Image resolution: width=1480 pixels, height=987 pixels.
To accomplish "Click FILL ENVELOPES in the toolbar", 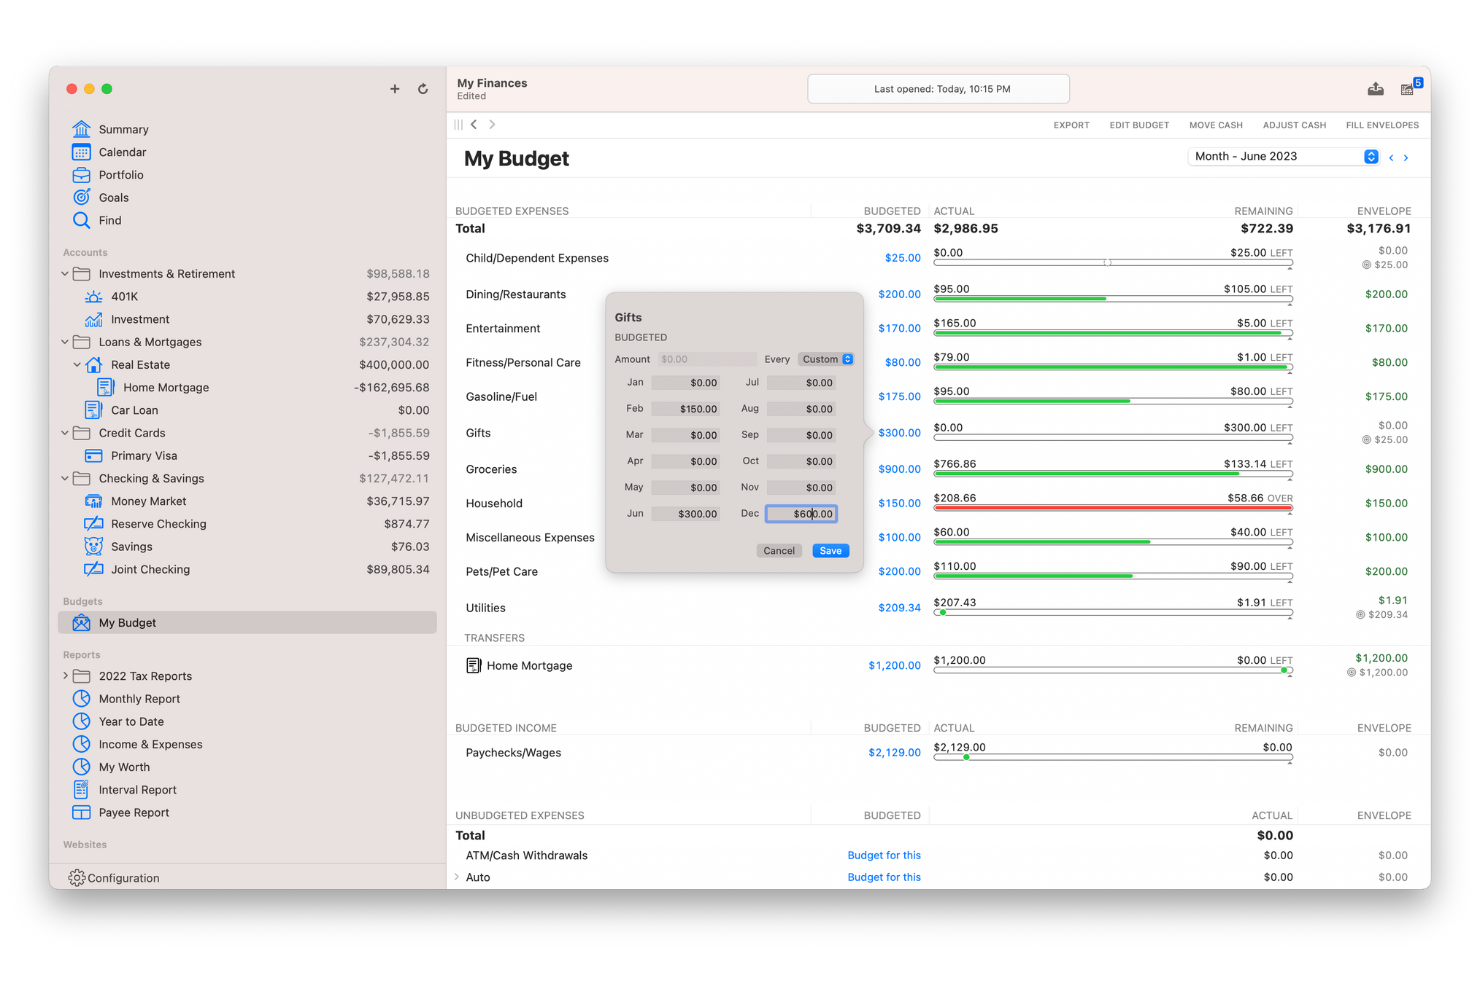I will click(1382, 125).
